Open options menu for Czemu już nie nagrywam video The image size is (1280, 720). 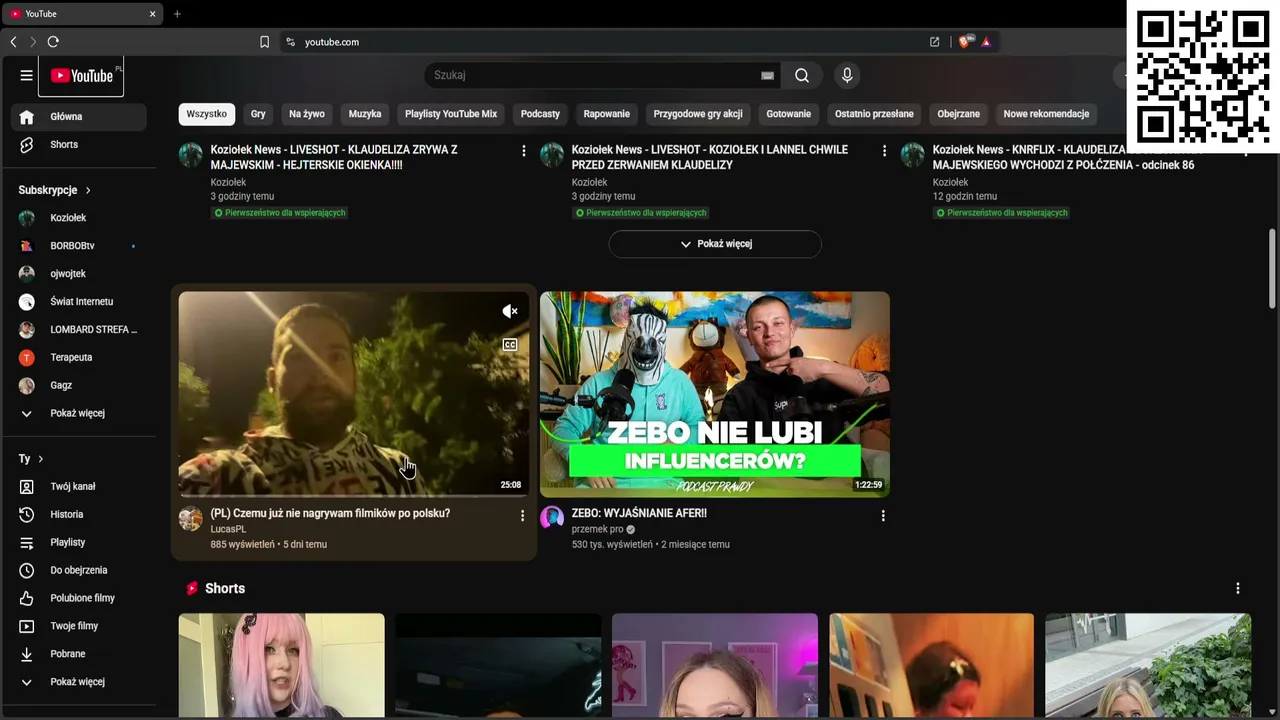(522, 516)
